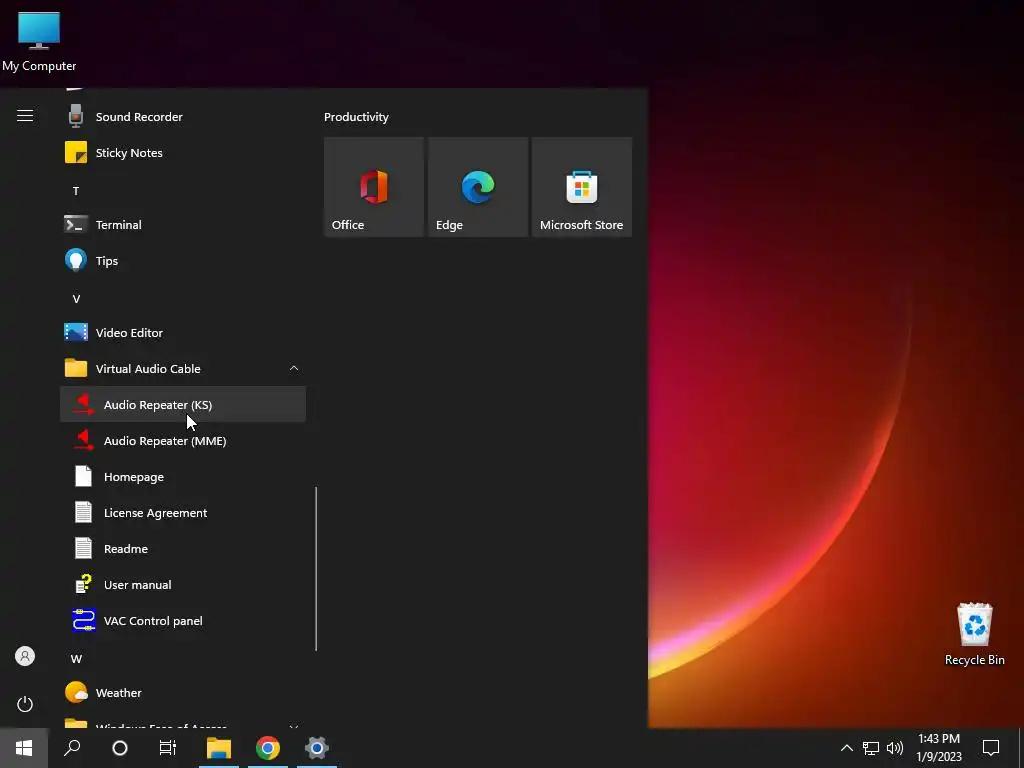Launch Audio Repeater (KS)
1024x768 pixels.
point(183,405)
